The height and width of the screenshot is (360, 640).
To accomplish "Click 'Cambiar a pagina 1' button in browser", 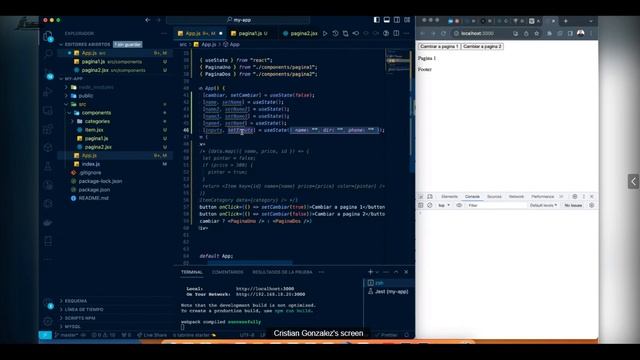I will pos(439,47).
